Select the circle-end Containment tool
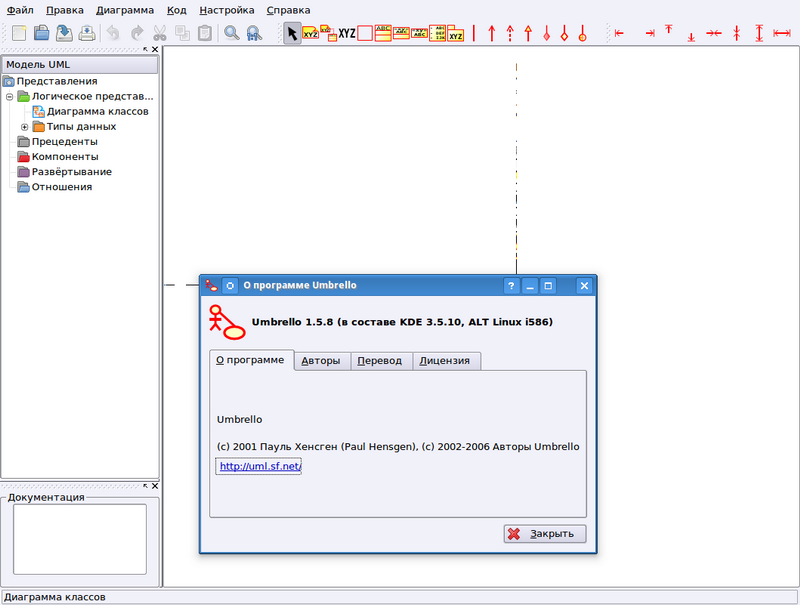Image resolution: width=800 pixels, height=605 pixels. (583, 33)
